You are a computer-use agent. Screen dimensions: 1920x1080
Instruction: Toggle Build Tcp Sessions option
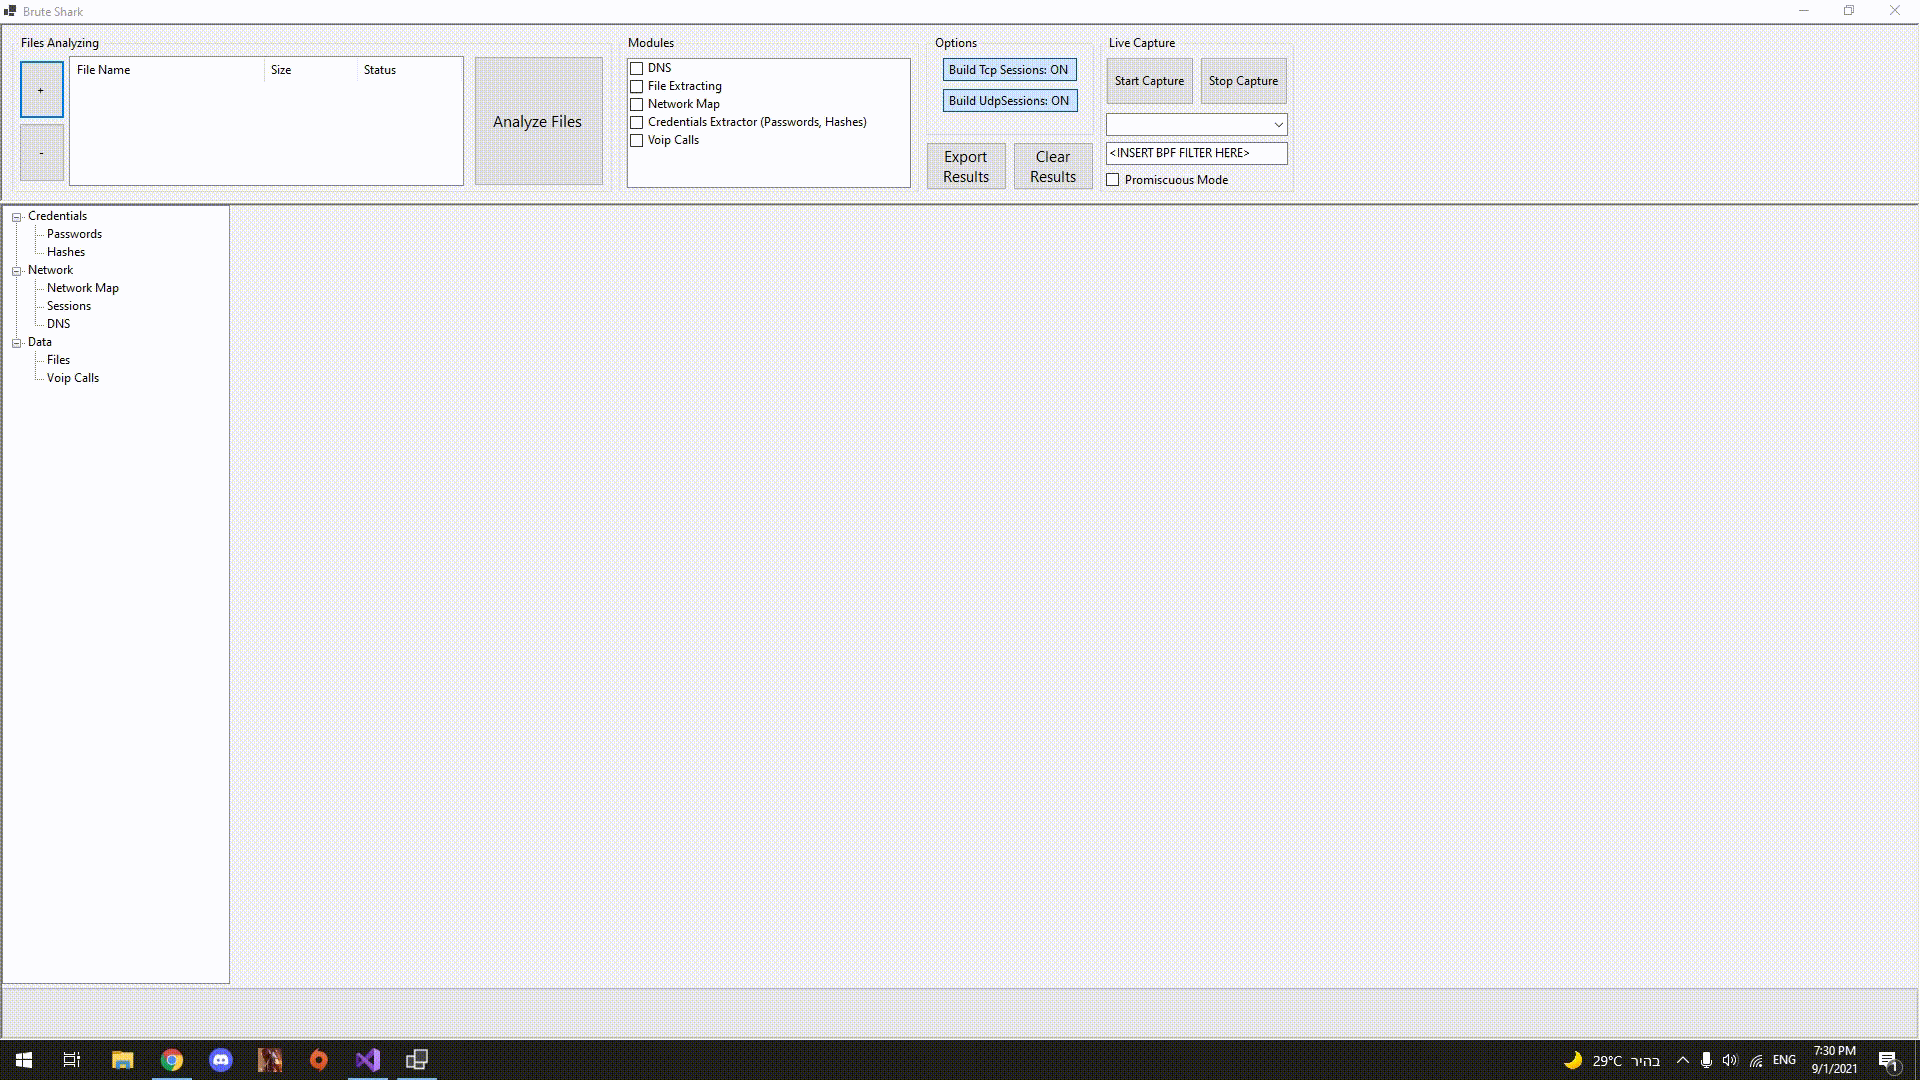(1008, 70)
